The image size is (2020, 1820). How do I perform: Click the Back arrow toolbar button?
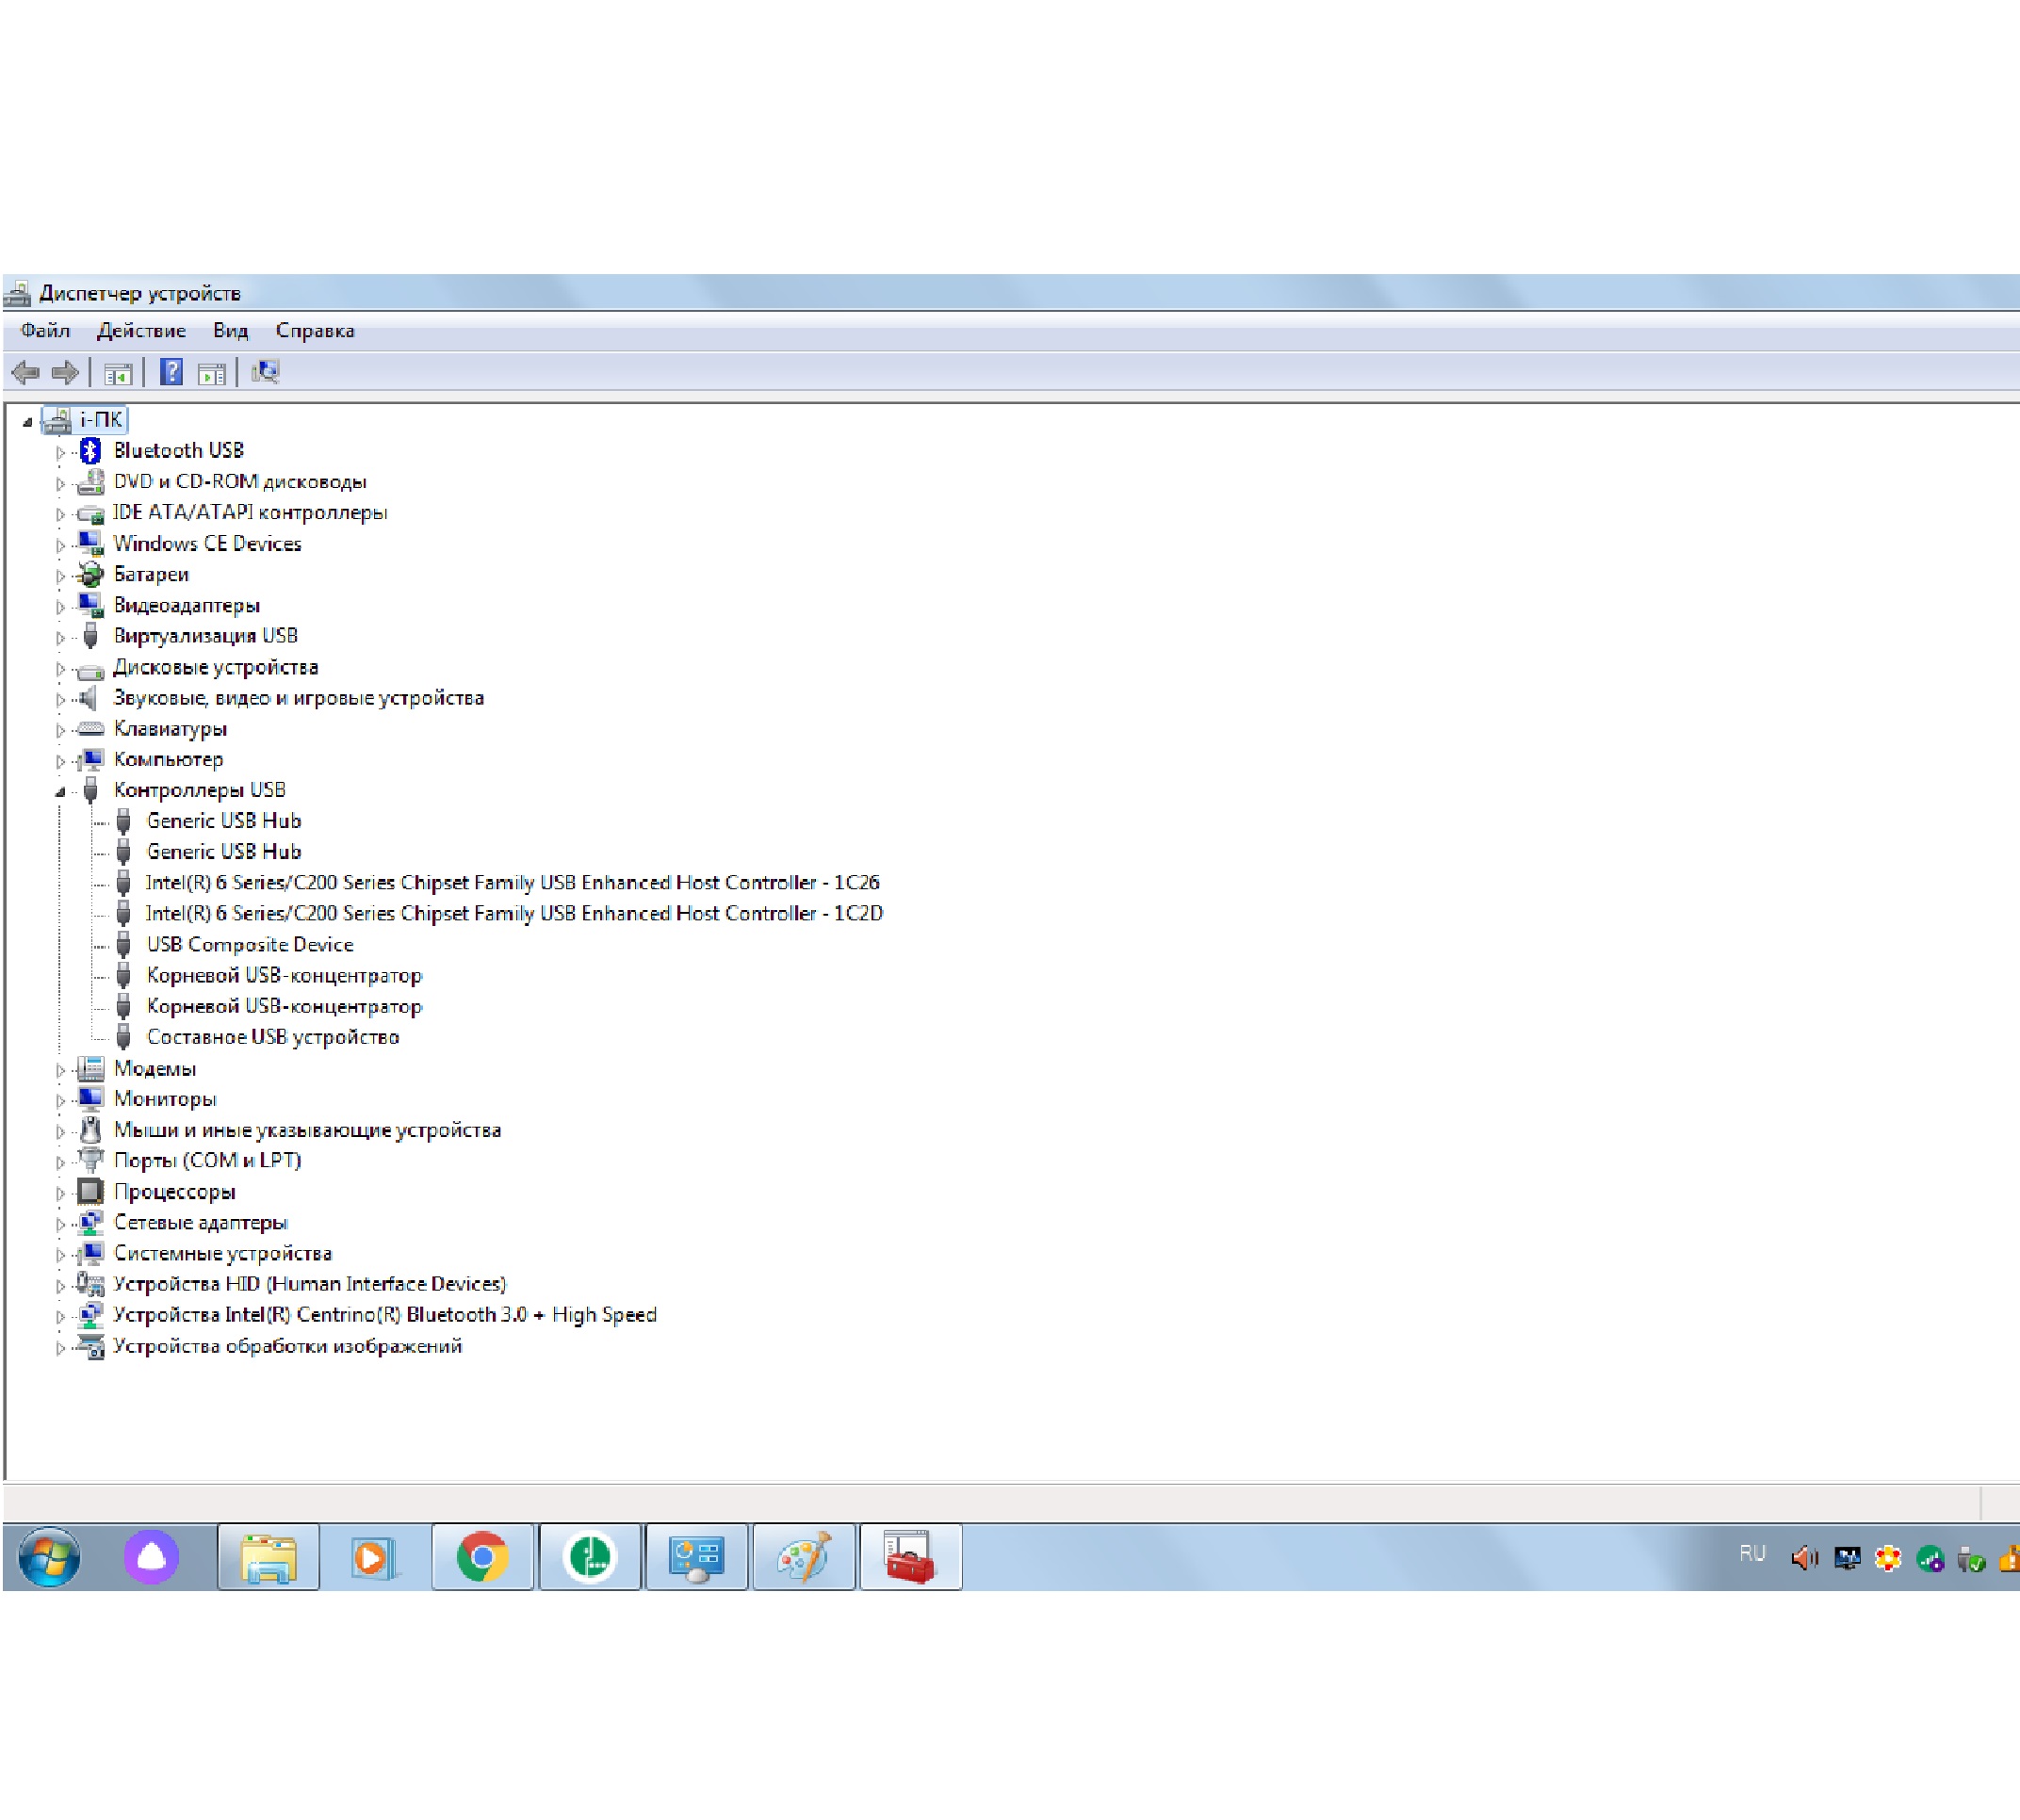click(x=25, y=373)
